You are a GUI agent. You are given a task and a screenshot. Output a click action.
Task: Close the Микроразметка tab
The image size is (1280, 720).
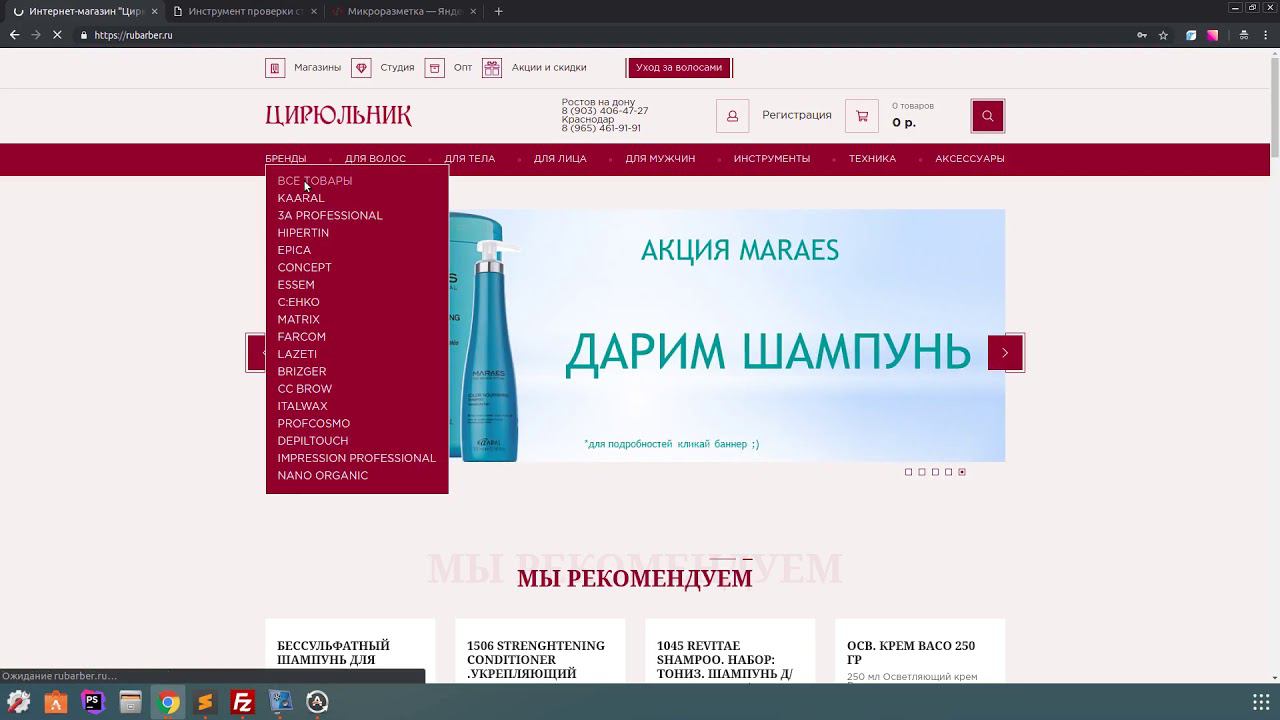474,11
